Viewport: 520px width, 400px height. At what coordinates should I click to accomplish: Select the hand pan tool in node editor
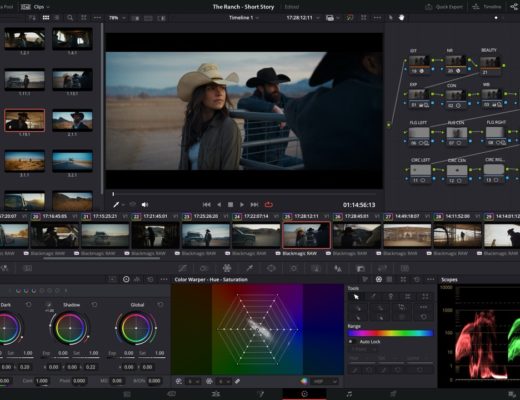pos(401,18)
